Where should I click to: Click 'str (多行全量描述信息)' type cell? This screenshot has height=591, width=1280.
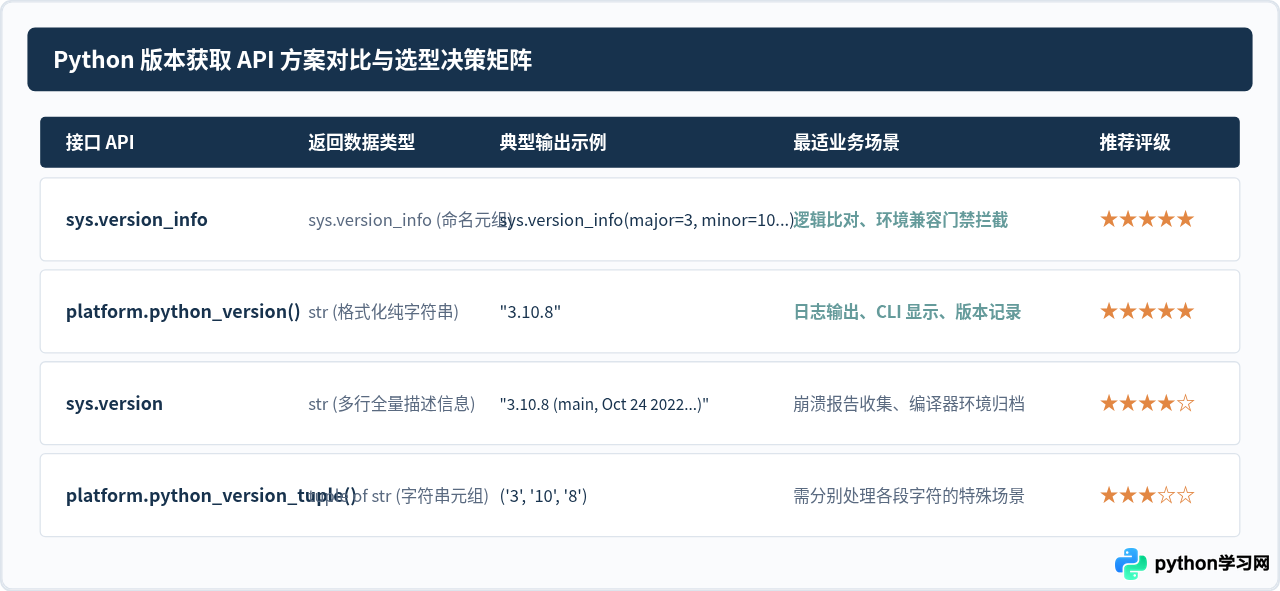[391, 404]
